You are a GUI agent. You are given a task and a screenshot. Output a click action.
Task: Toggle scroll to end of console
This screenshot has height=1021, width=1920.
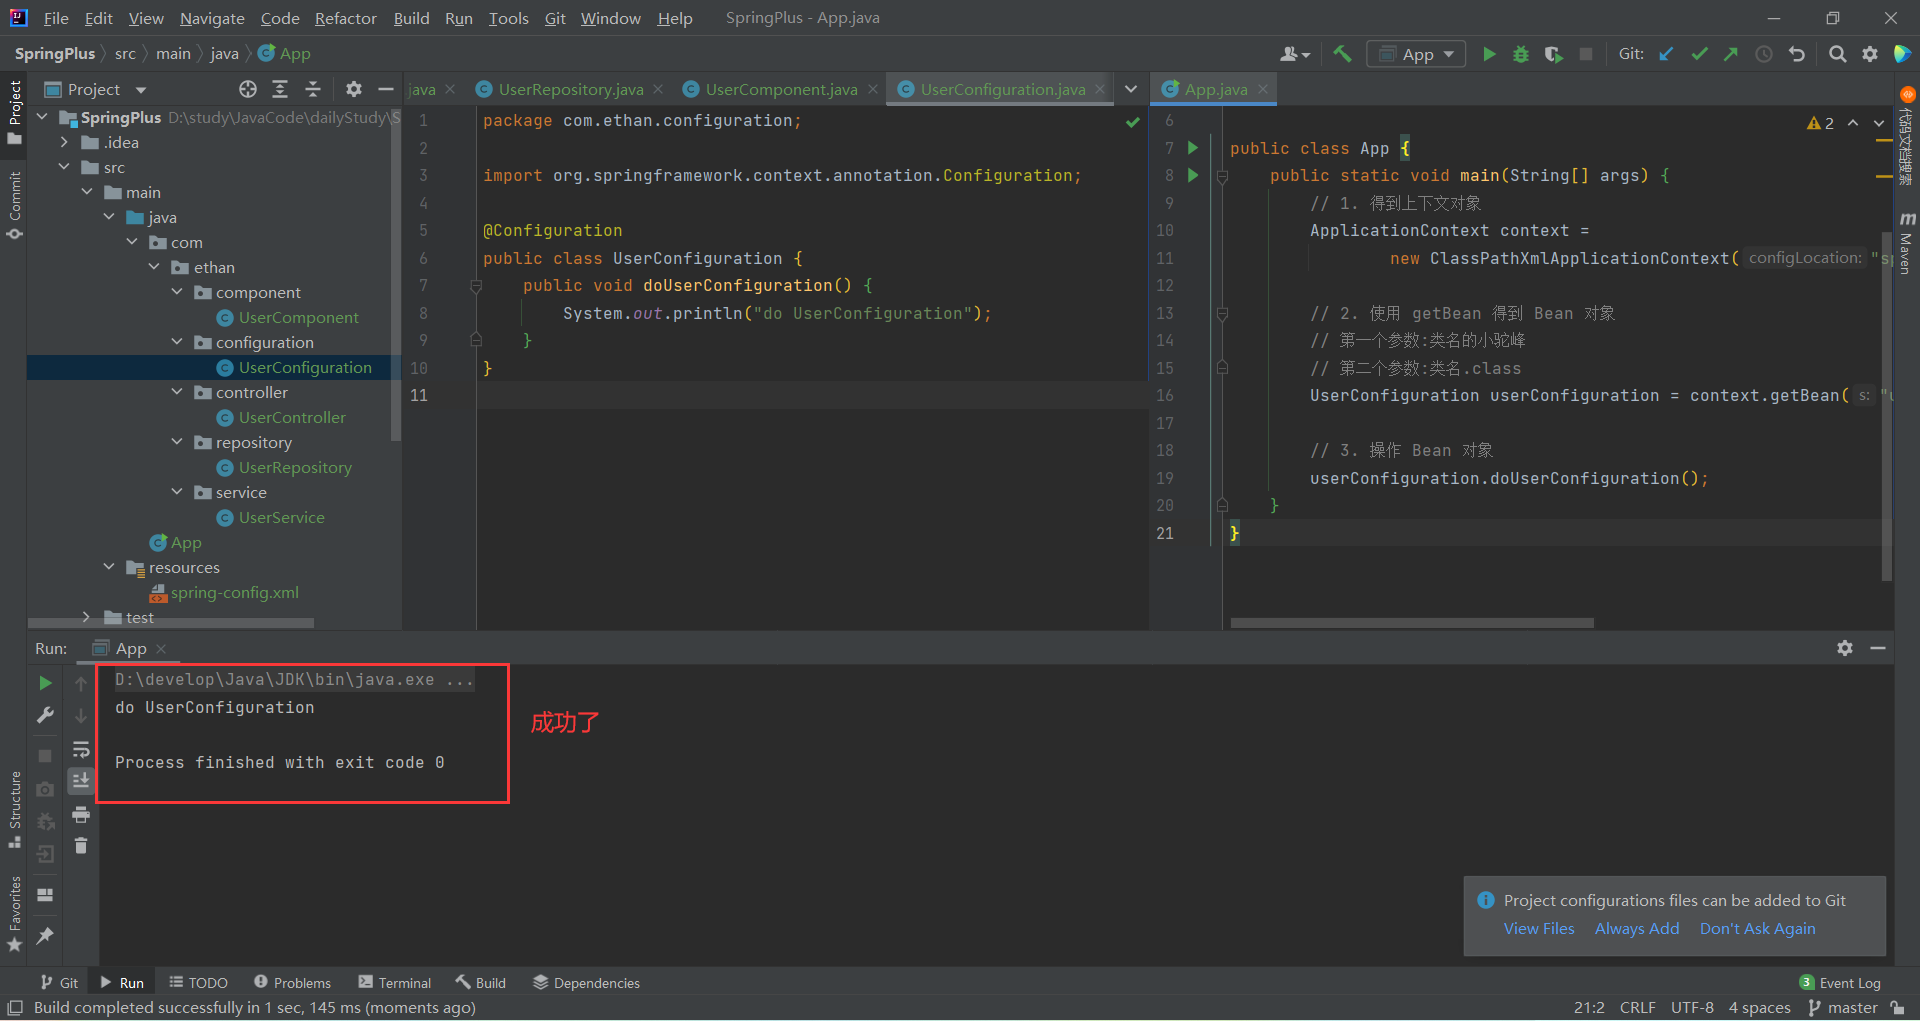pyautogui.click(x=81, y=780)
